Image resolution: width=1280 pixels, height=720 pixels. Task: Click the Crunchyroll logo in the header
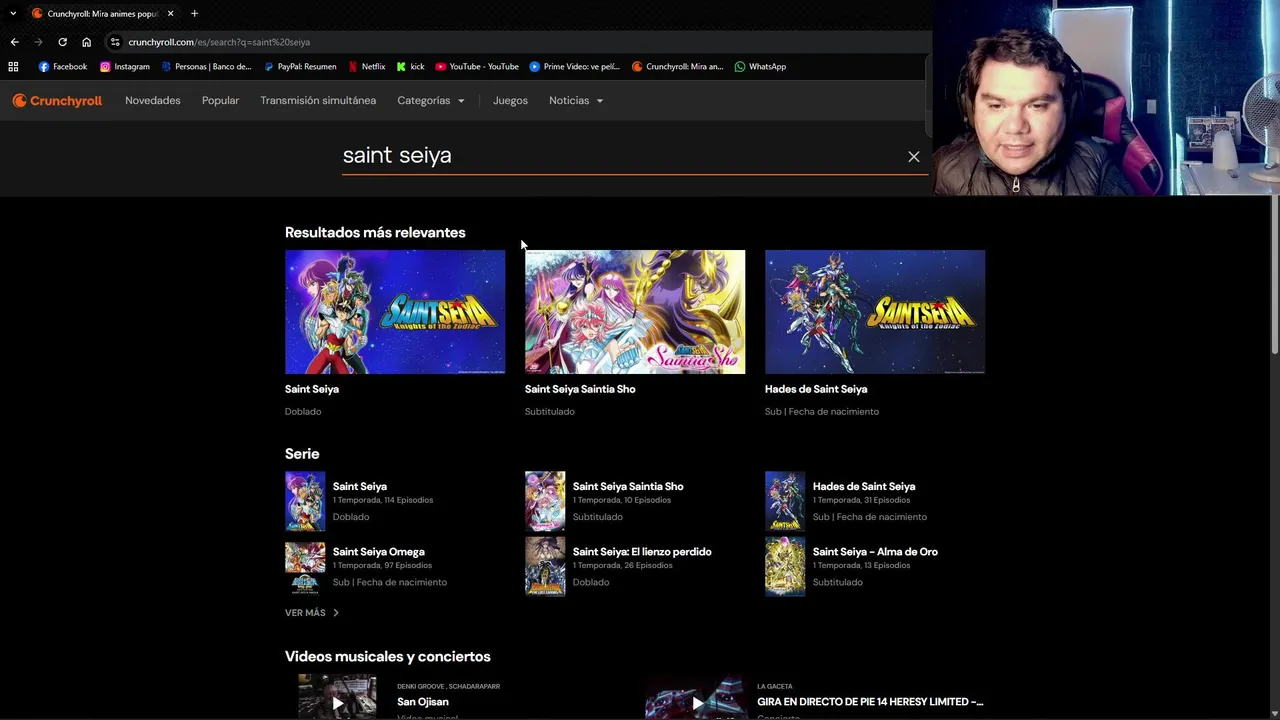tap(57, 100)
